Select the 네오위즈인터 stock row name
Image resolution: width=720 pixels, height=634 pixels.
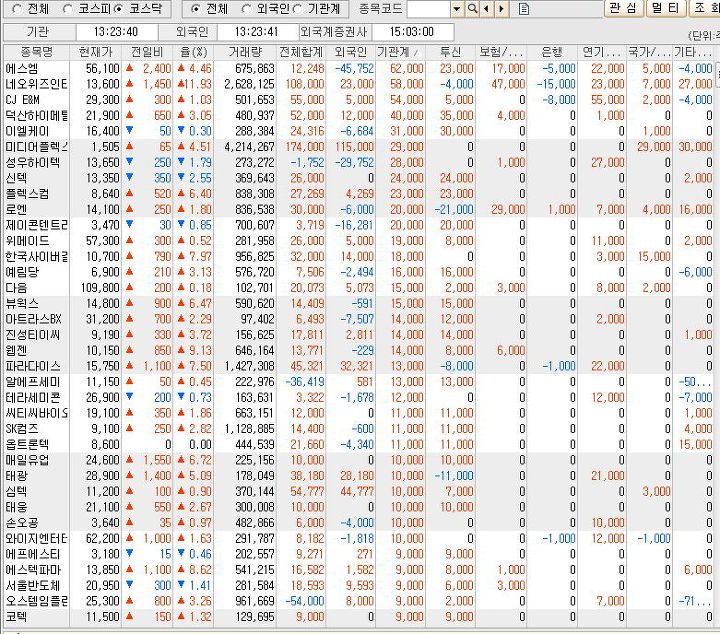36,84
